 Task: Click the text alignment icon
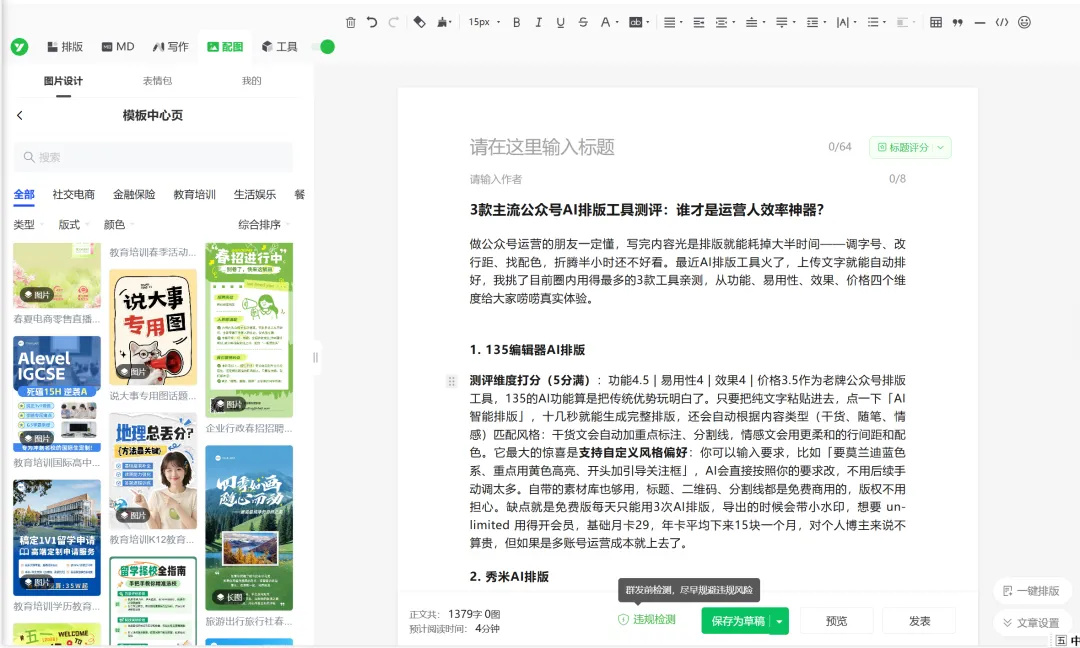(669, 22)
